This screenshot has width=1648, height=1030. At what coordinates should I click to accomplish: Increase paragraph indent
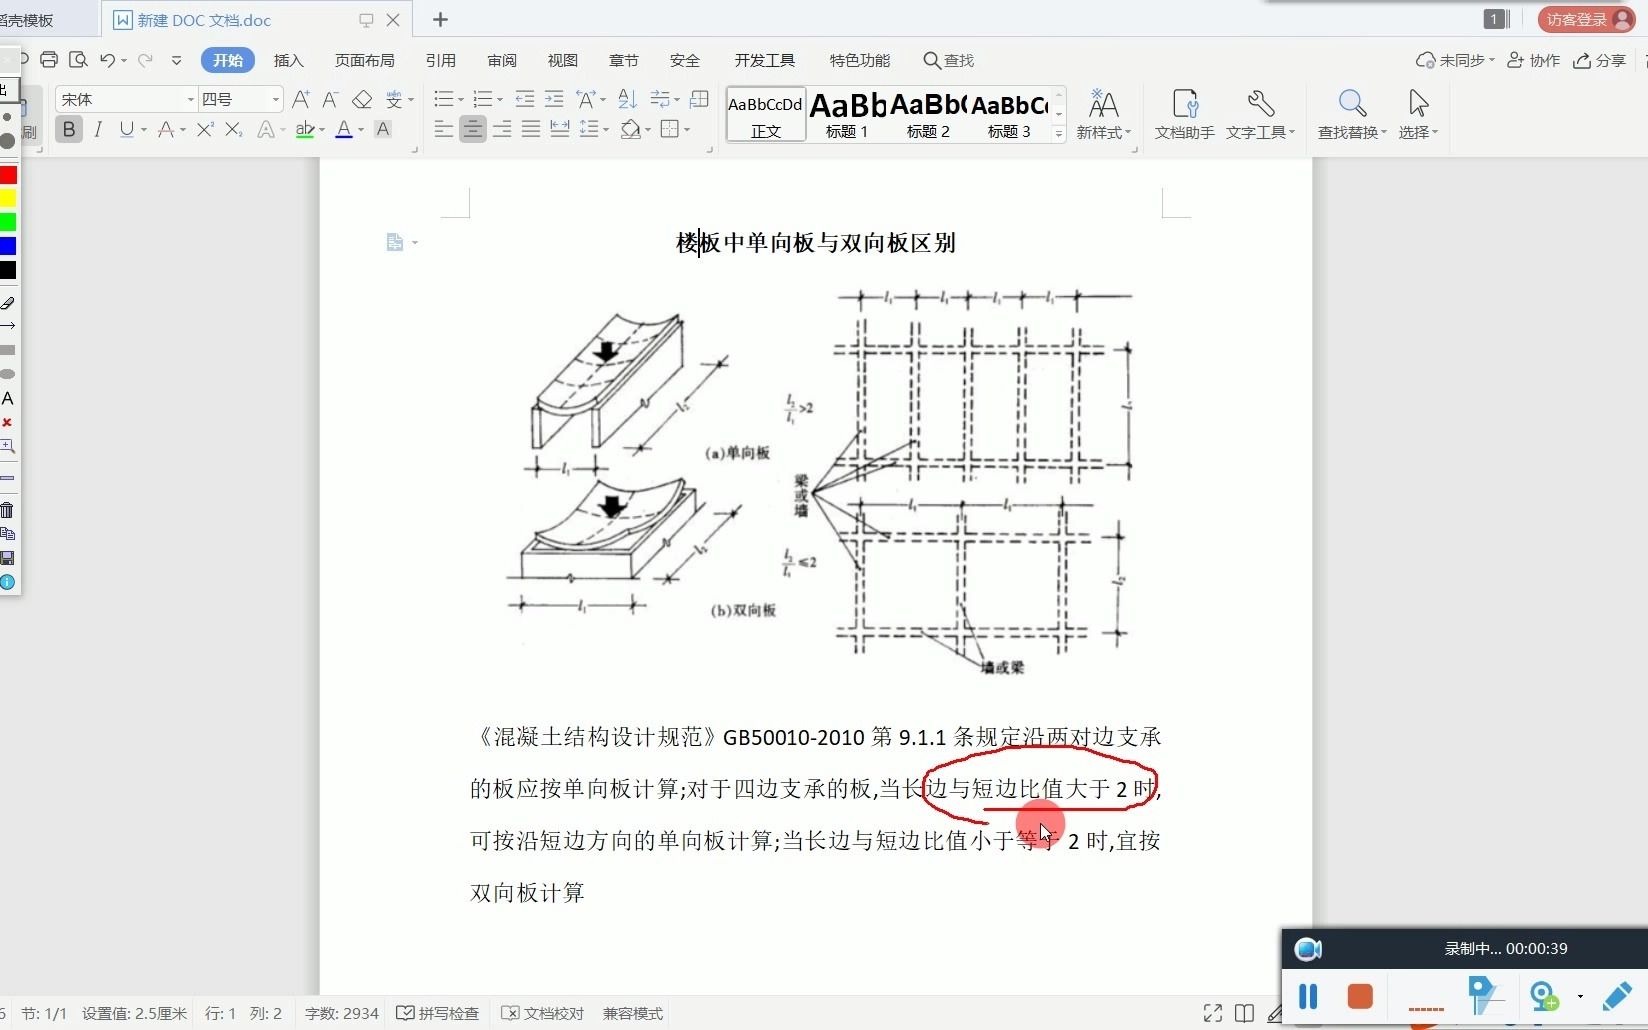pyautogui.click(x=553, y=99)
